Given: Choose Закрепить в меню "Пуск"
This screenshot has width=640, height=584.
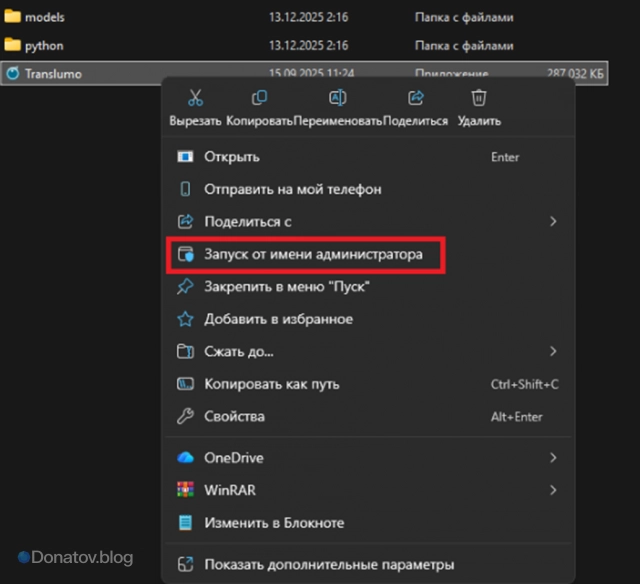Looking at the screenshot, I should click(368, 286).
